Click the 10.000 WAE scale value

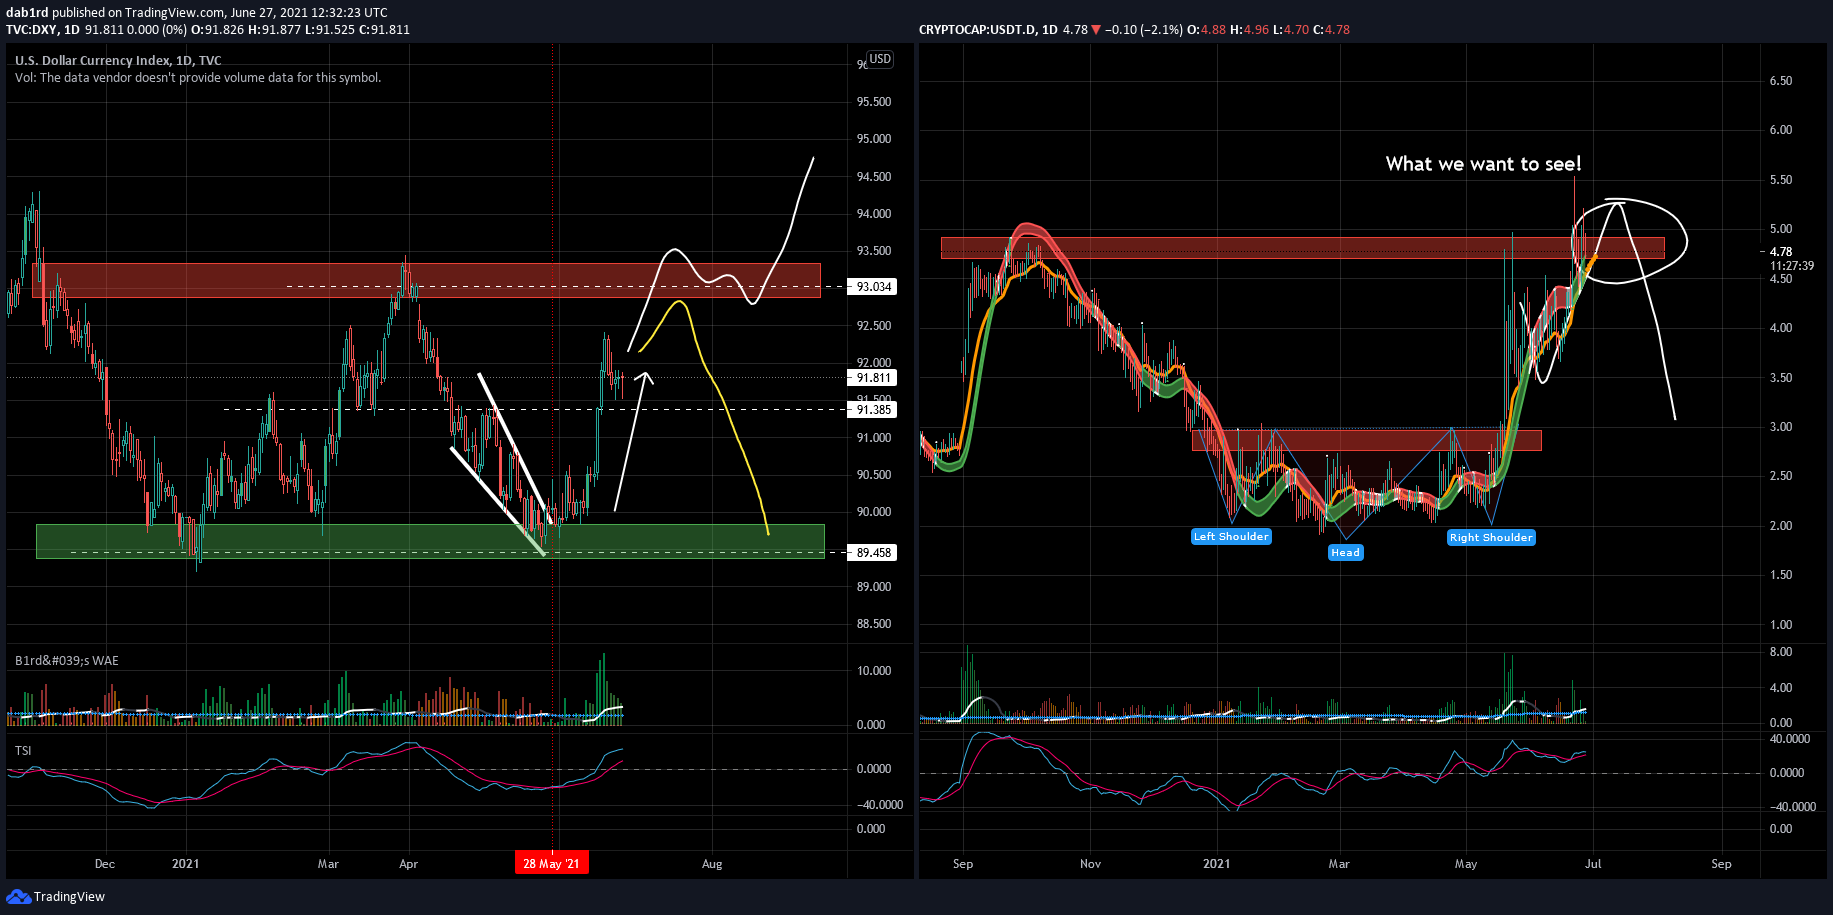click(x=874, y=671)
